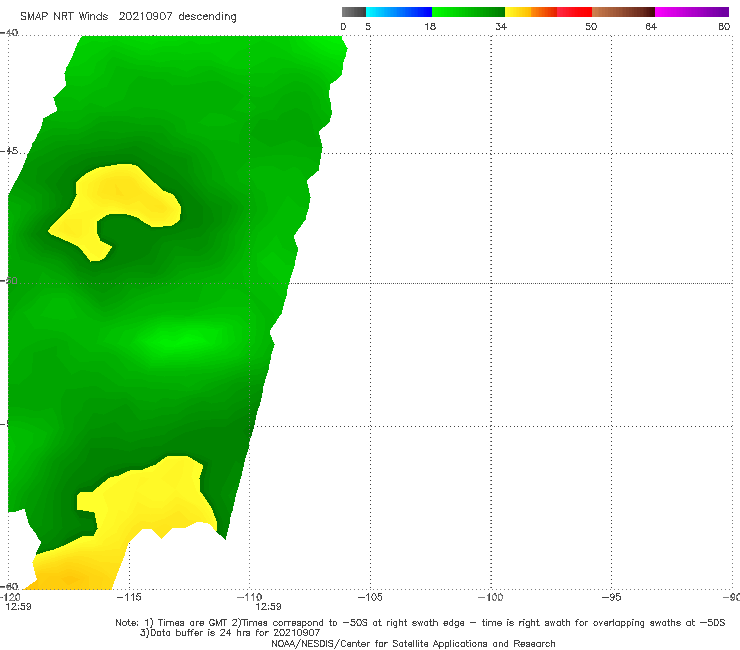Image resolution: width=740 pixels, height=650 pixels.
Task: Click the '80' label ending the color bar
Action: coord(724,27)
